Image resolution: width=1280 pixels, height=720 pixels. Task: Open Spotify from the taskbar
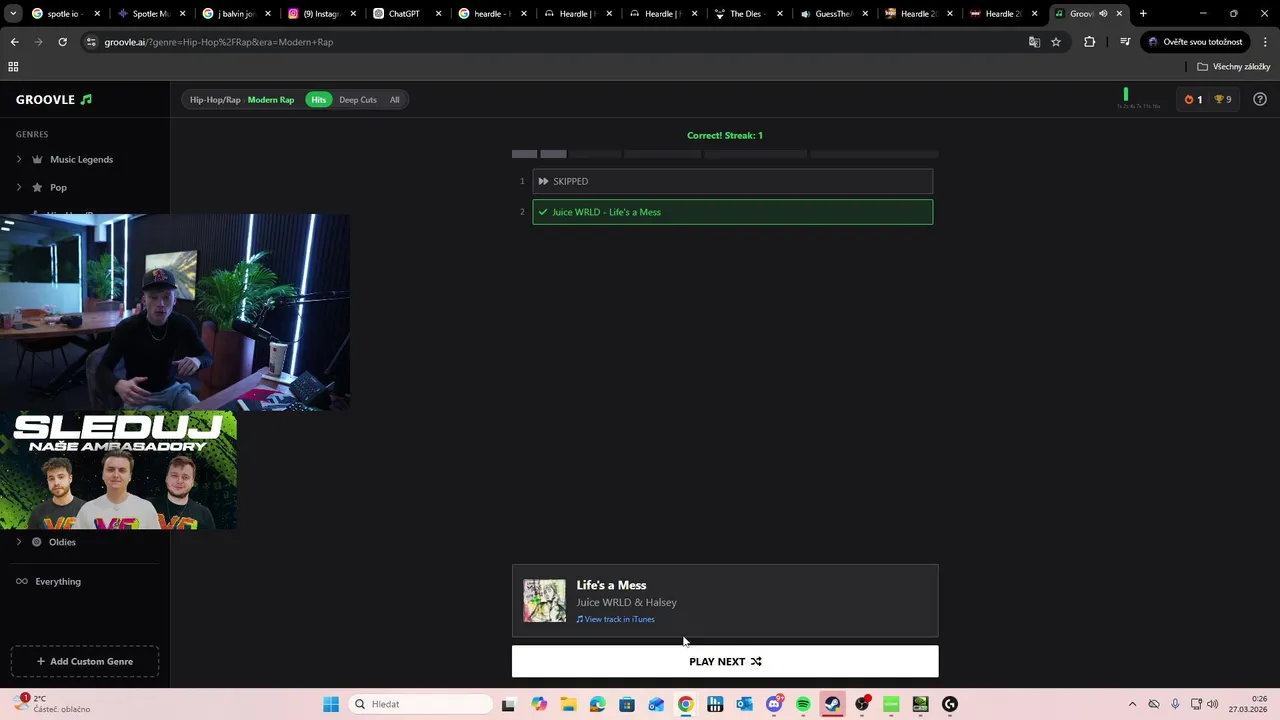coord(803,704)
